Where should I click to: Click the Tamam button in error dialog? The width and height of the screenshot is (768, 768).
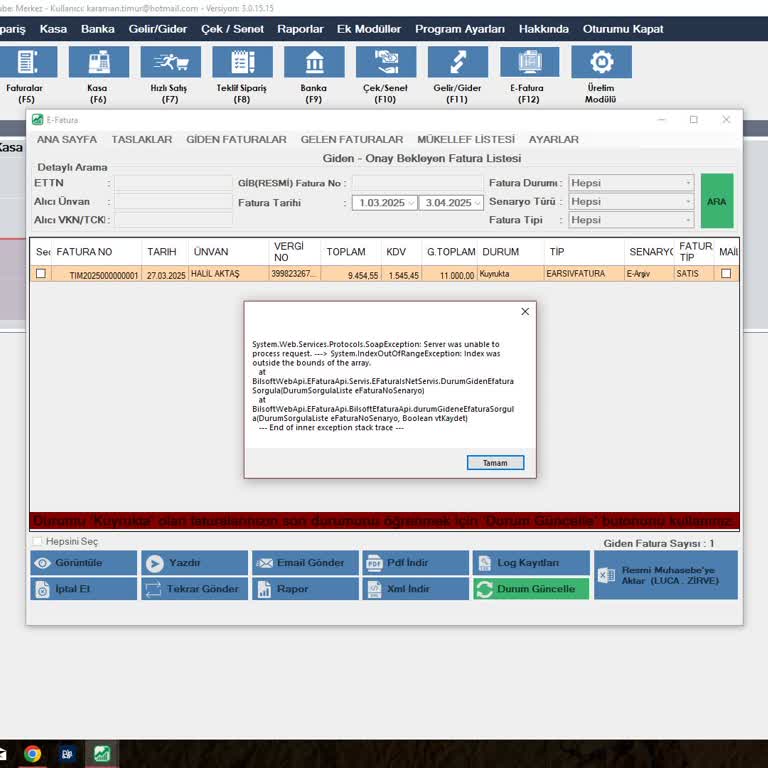coord(495,463)
